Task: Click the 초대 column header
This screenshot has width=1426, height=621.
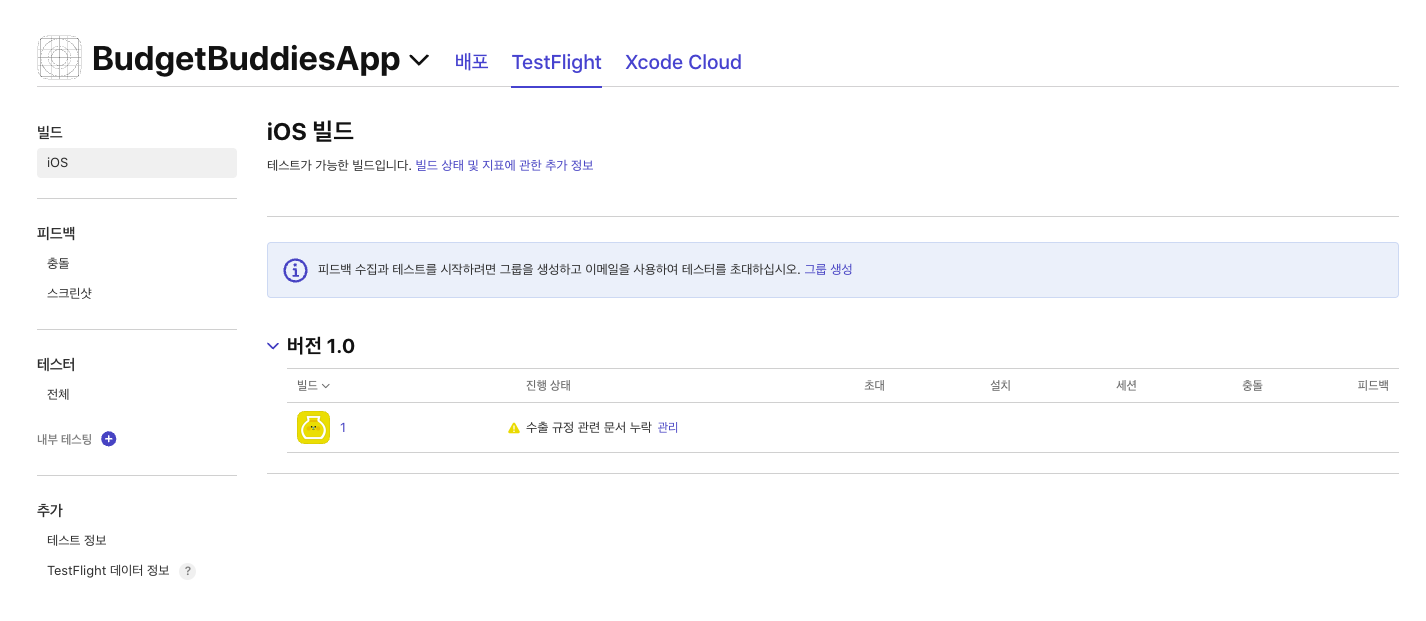Action: (x=874, y=385)
